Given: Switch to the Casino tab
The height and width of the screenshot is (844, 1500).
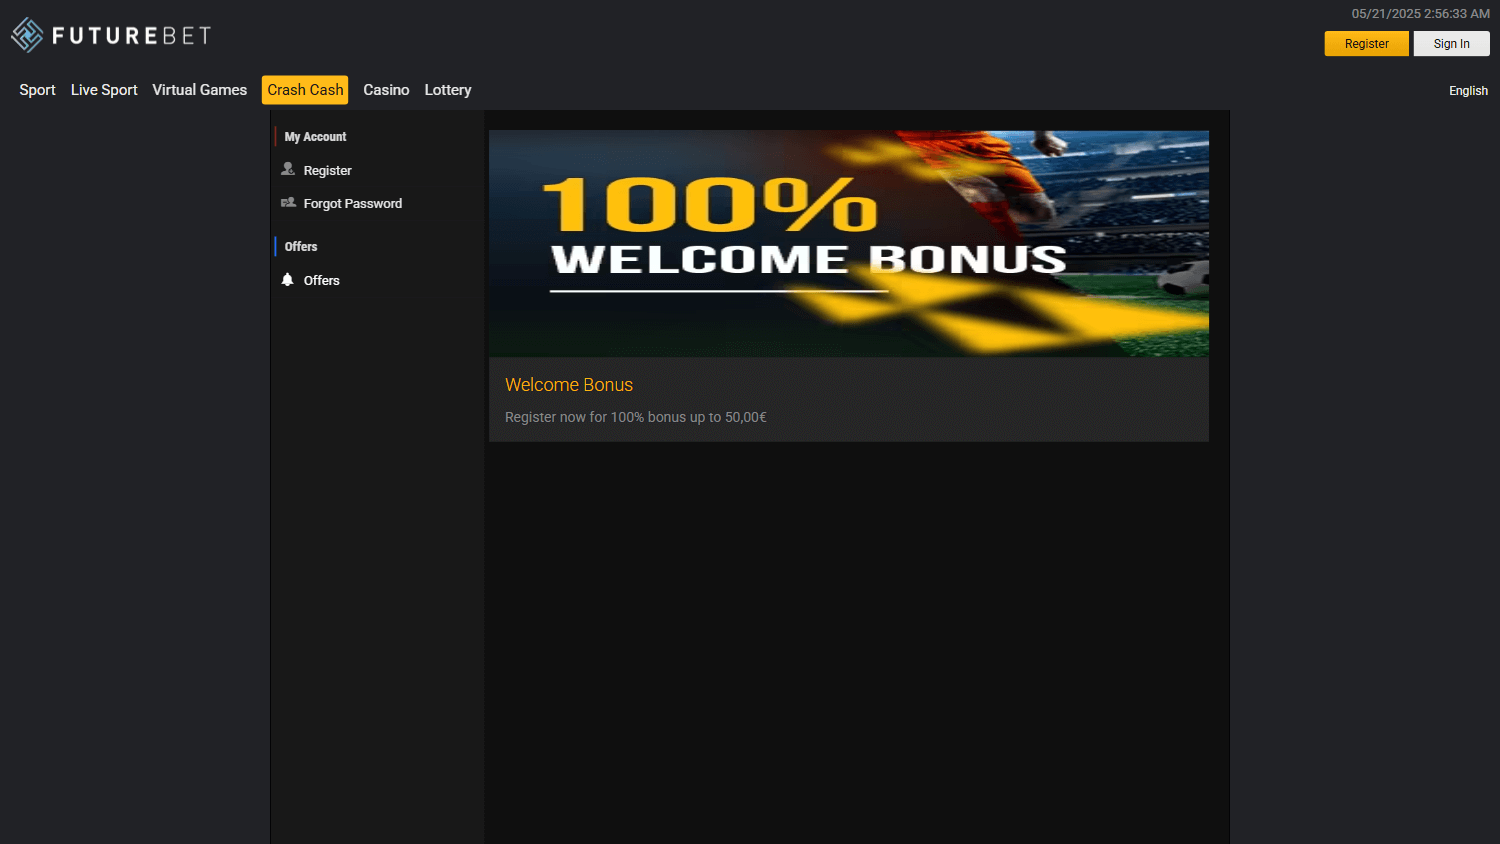Looking at the screenshot, I should pyautogui.click(x=386, y=90).
